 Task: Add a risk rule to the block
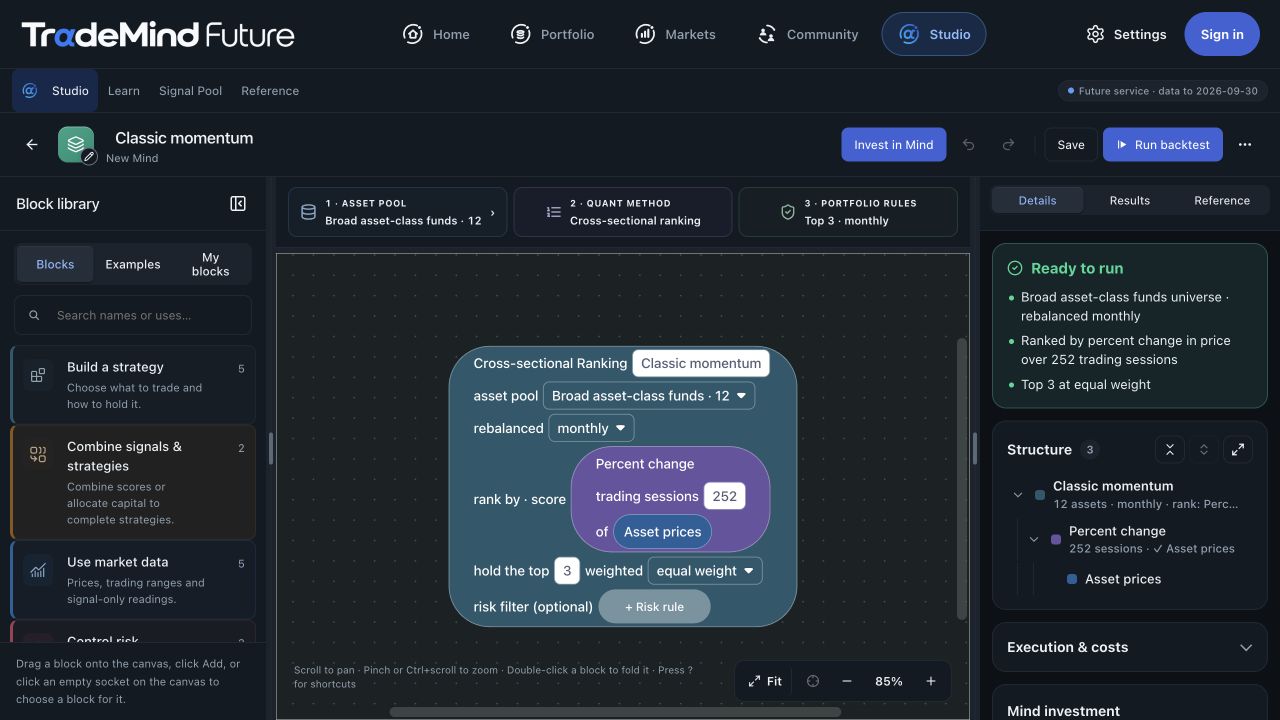point(655,607)
